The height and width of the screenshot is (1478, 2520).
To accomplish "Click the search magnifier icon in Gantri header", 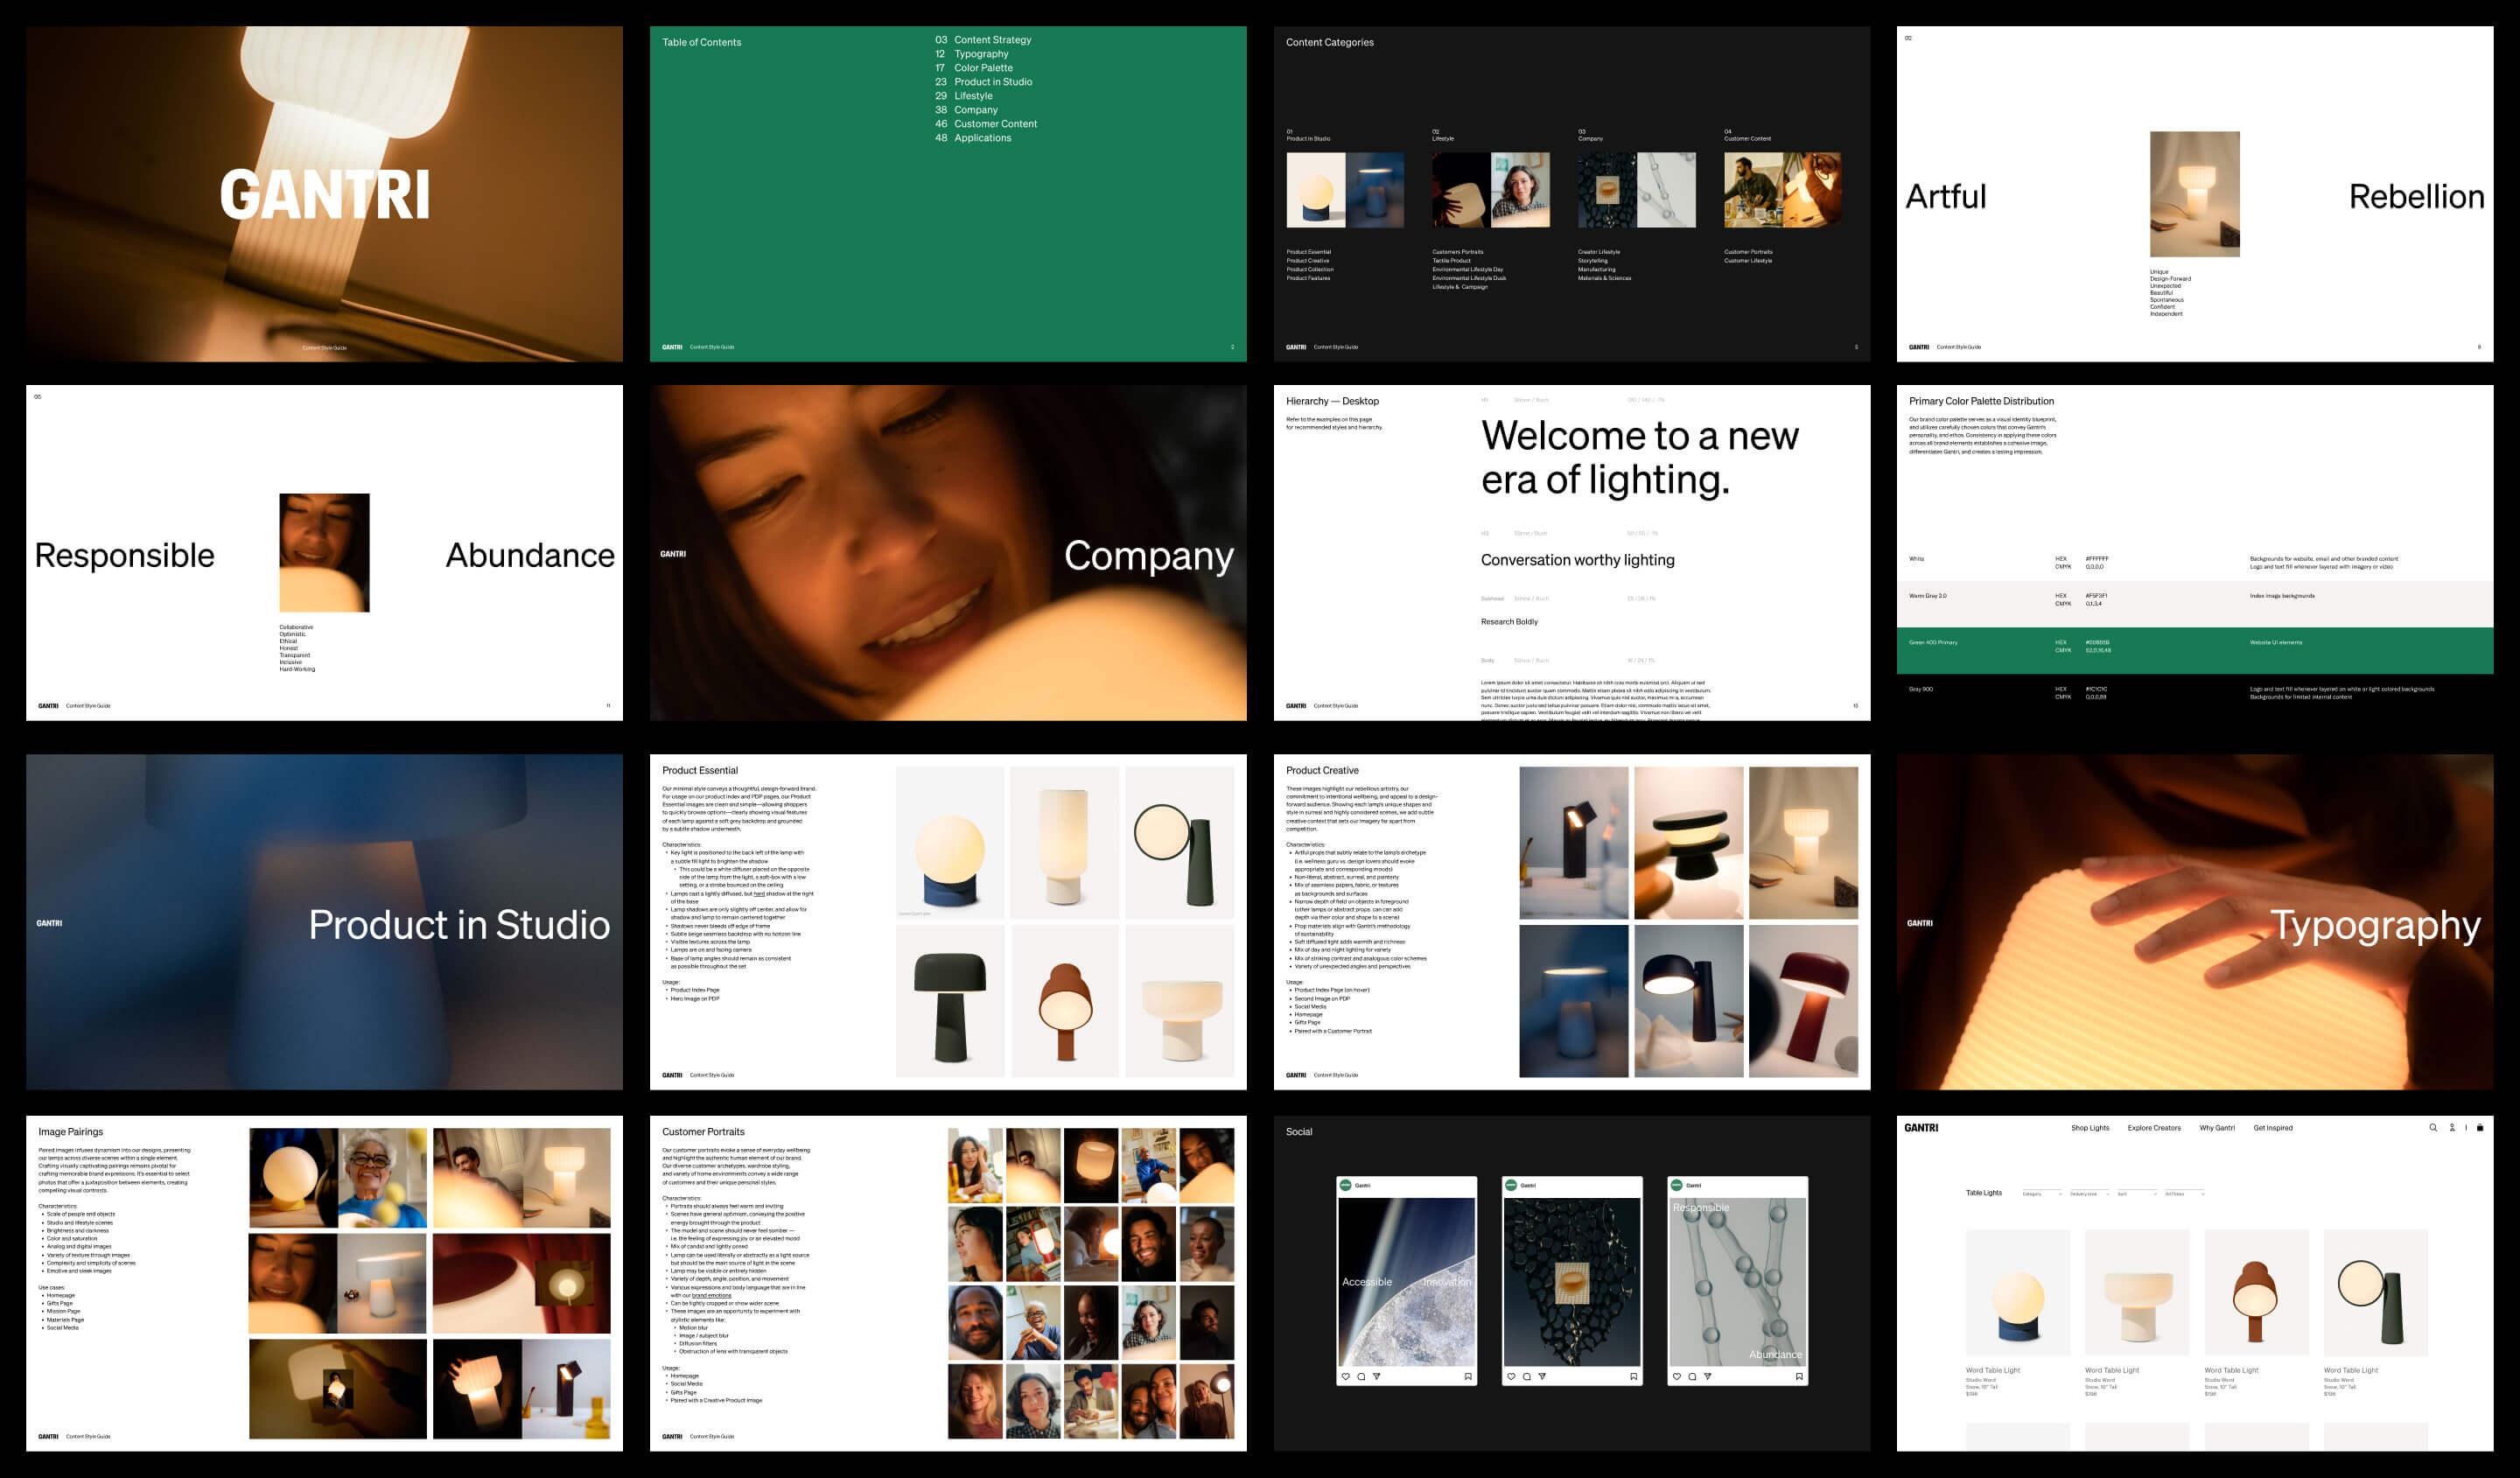I will pyautogui.click(x=2433, y=1128).
